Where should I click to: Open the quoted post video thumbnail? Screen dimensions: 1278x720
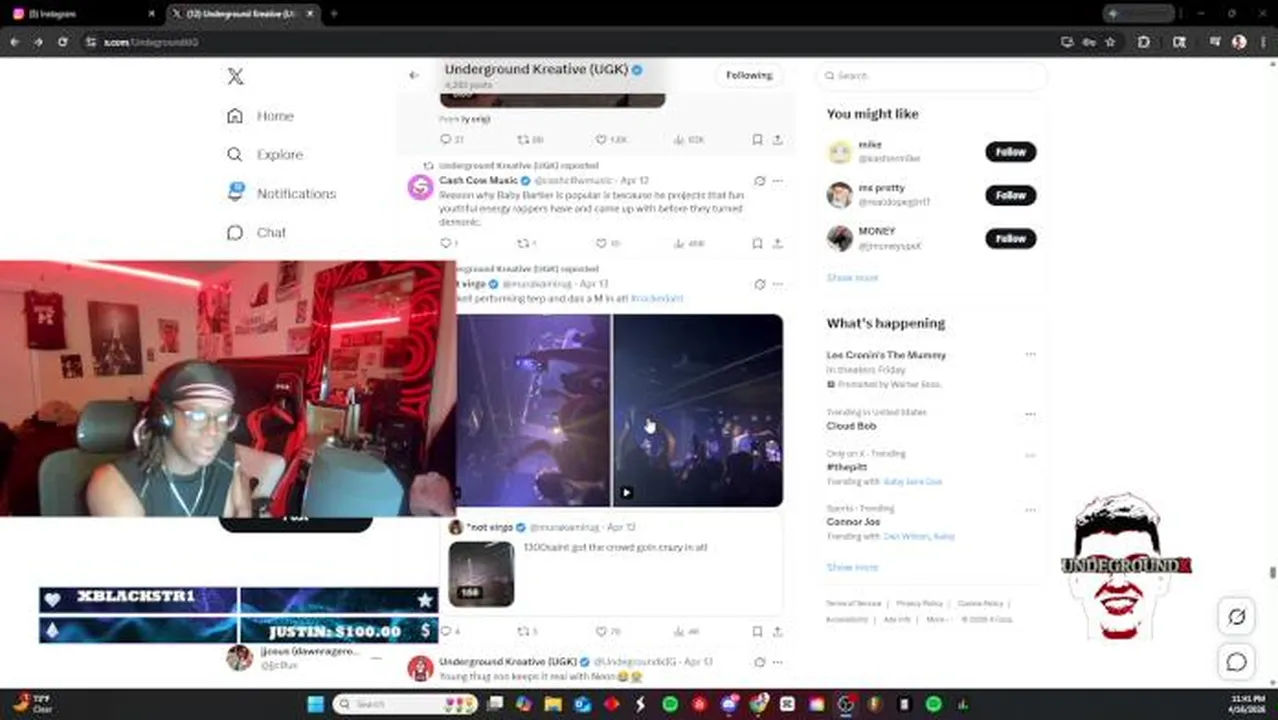coord(481,574)
